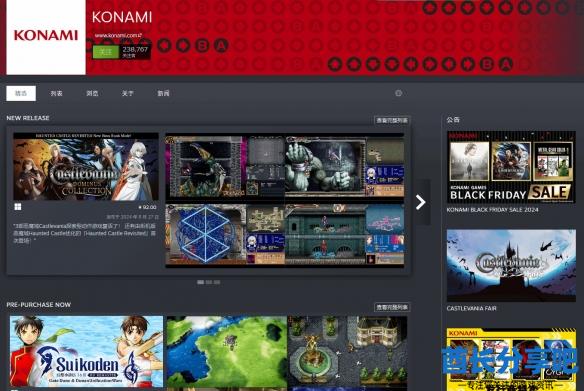The width and height of the screenshot is (584, 391).
Task: Click the Windows platform icon under Castlevania Dominus
Action: 18,207
